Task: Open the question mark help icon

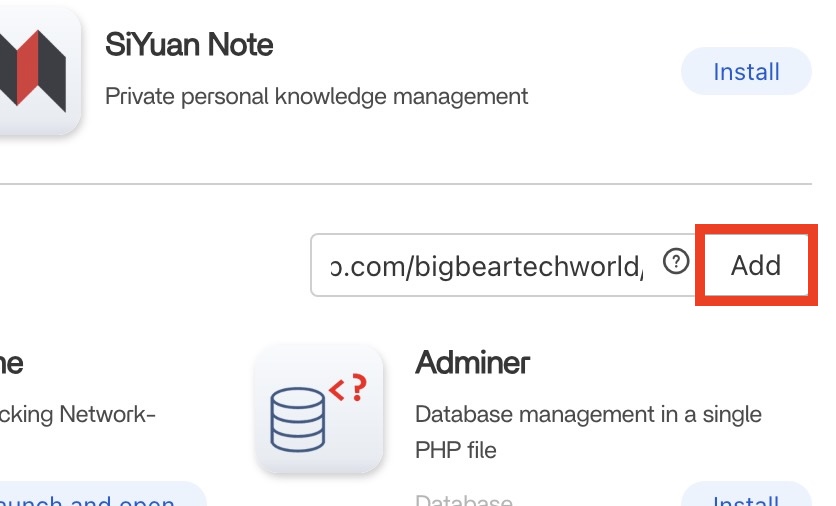Action: click(676, 262)
